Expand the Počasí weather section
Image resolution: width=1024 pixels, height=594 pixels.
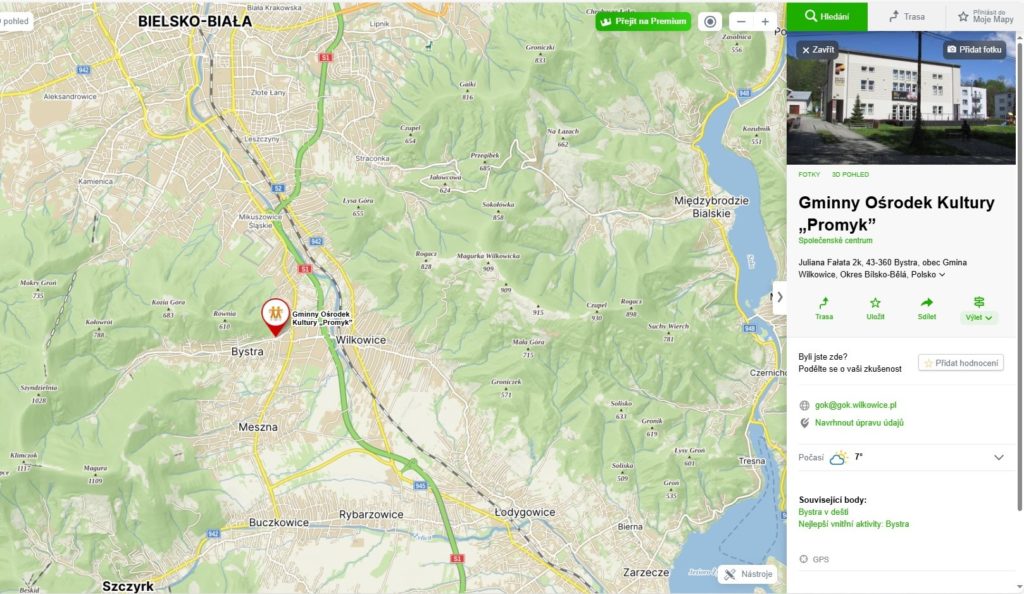[x=997, y=457]
